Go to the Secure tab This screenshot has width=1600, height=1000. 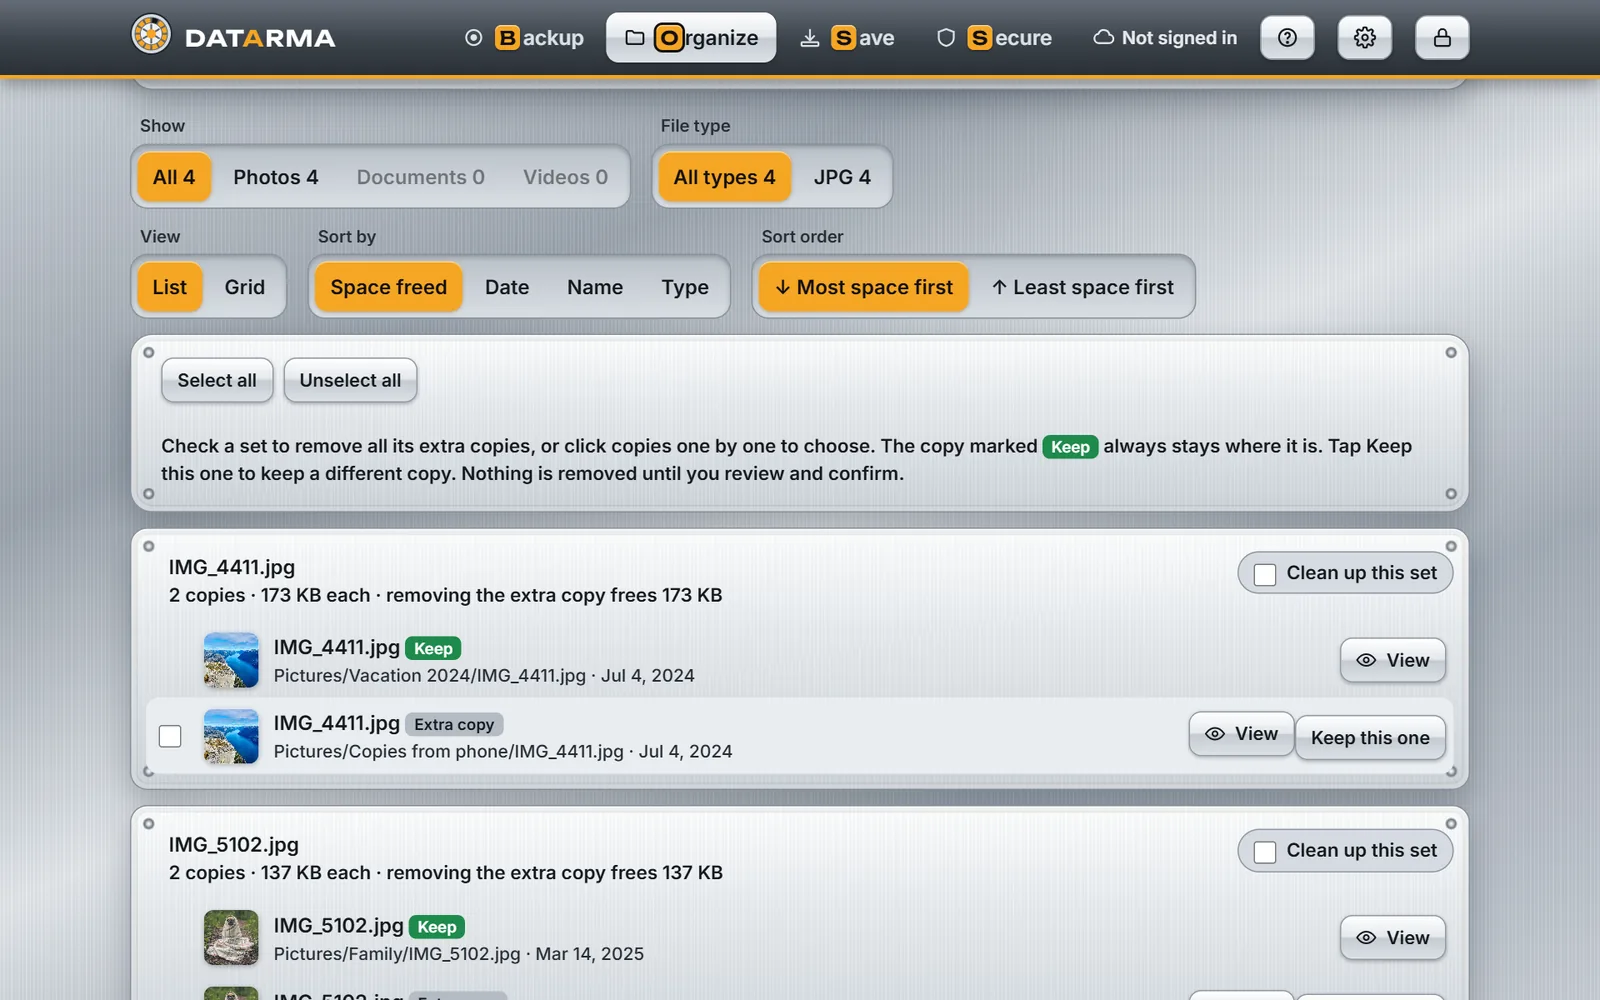coord(994,38)
